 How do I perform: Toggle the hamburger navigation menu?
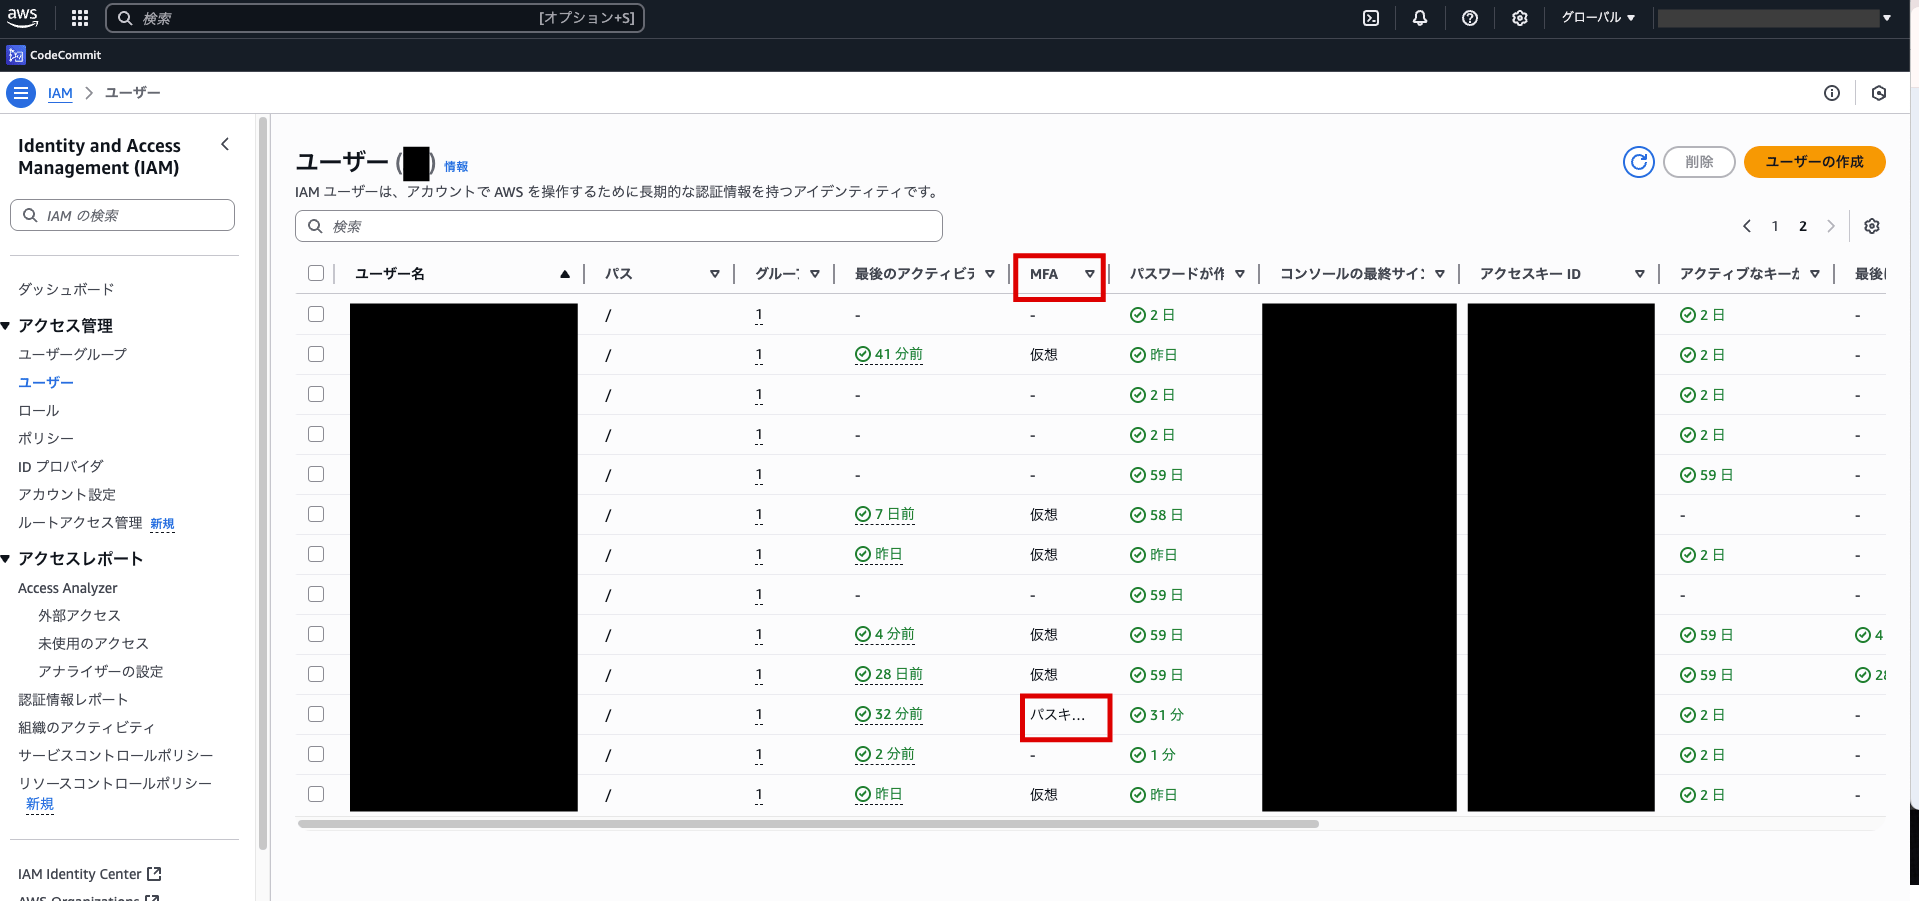pos(20,93)
